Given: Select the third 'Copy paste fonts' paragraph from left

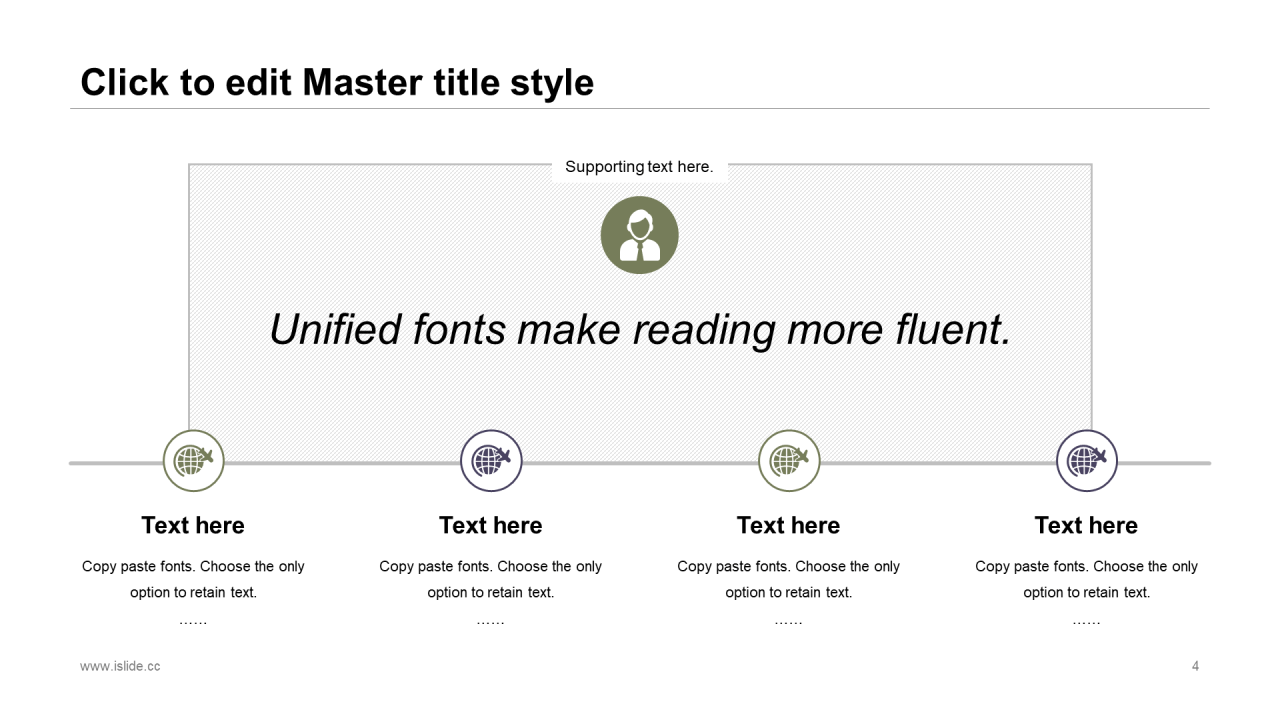Looking at the screenshot, I should (789, 579).
